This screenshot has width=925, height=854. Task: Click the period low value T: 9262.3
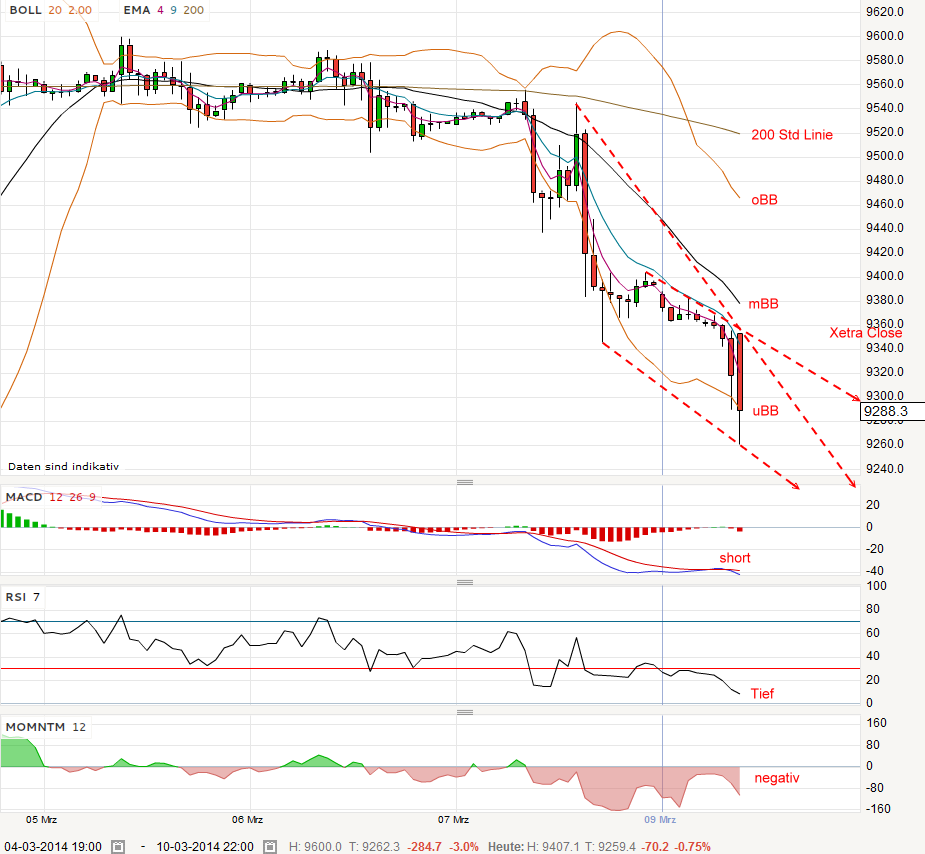point(374,847)
